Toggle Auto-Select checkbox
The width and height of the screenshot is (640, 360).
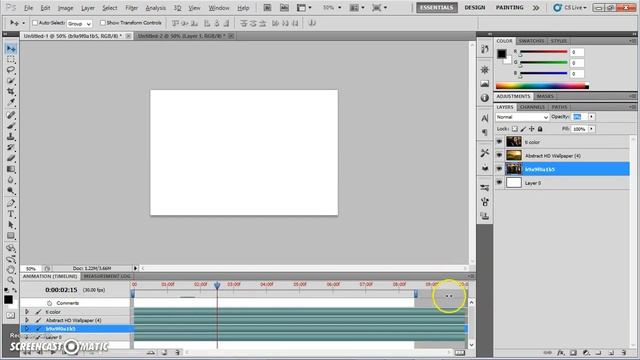35,23
